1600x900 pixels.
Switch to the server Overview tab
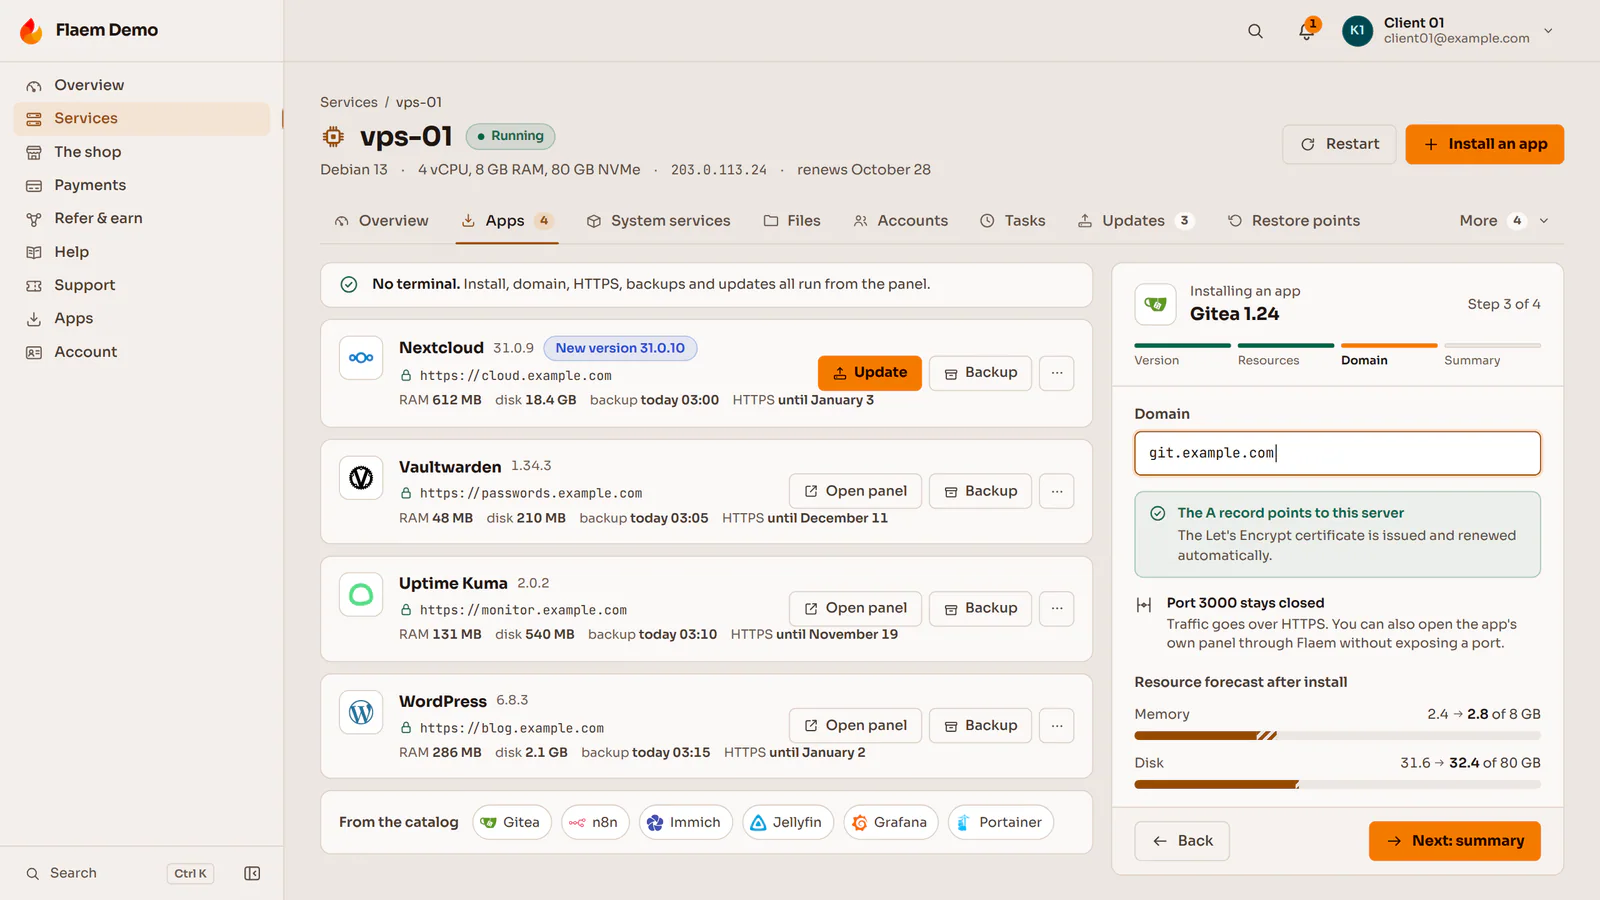tap(382, 221)
